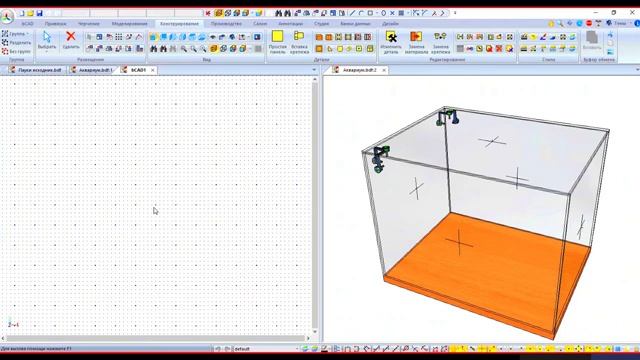
Task: Close the Аквариум.bdf:2 tab in right pane
Action: click(x=384, y=70)
